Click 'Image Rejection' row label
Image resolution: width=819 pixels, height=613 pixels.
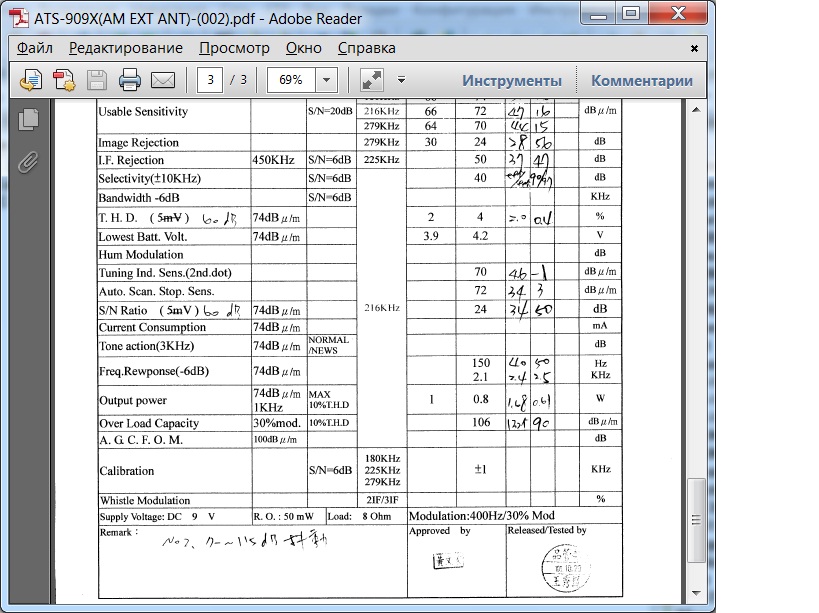coord(138,143)
